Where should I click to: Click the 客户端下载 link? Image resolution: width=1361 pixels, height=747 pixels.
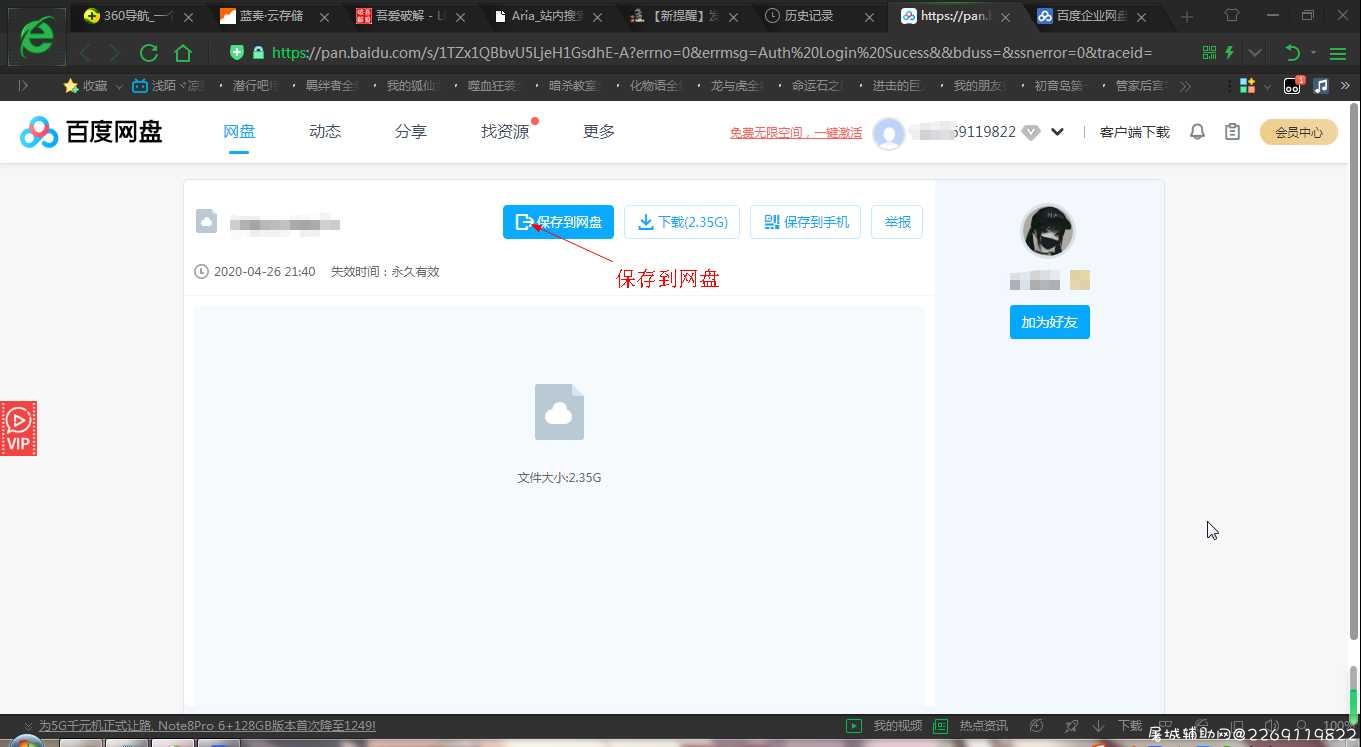point(1134,132)
